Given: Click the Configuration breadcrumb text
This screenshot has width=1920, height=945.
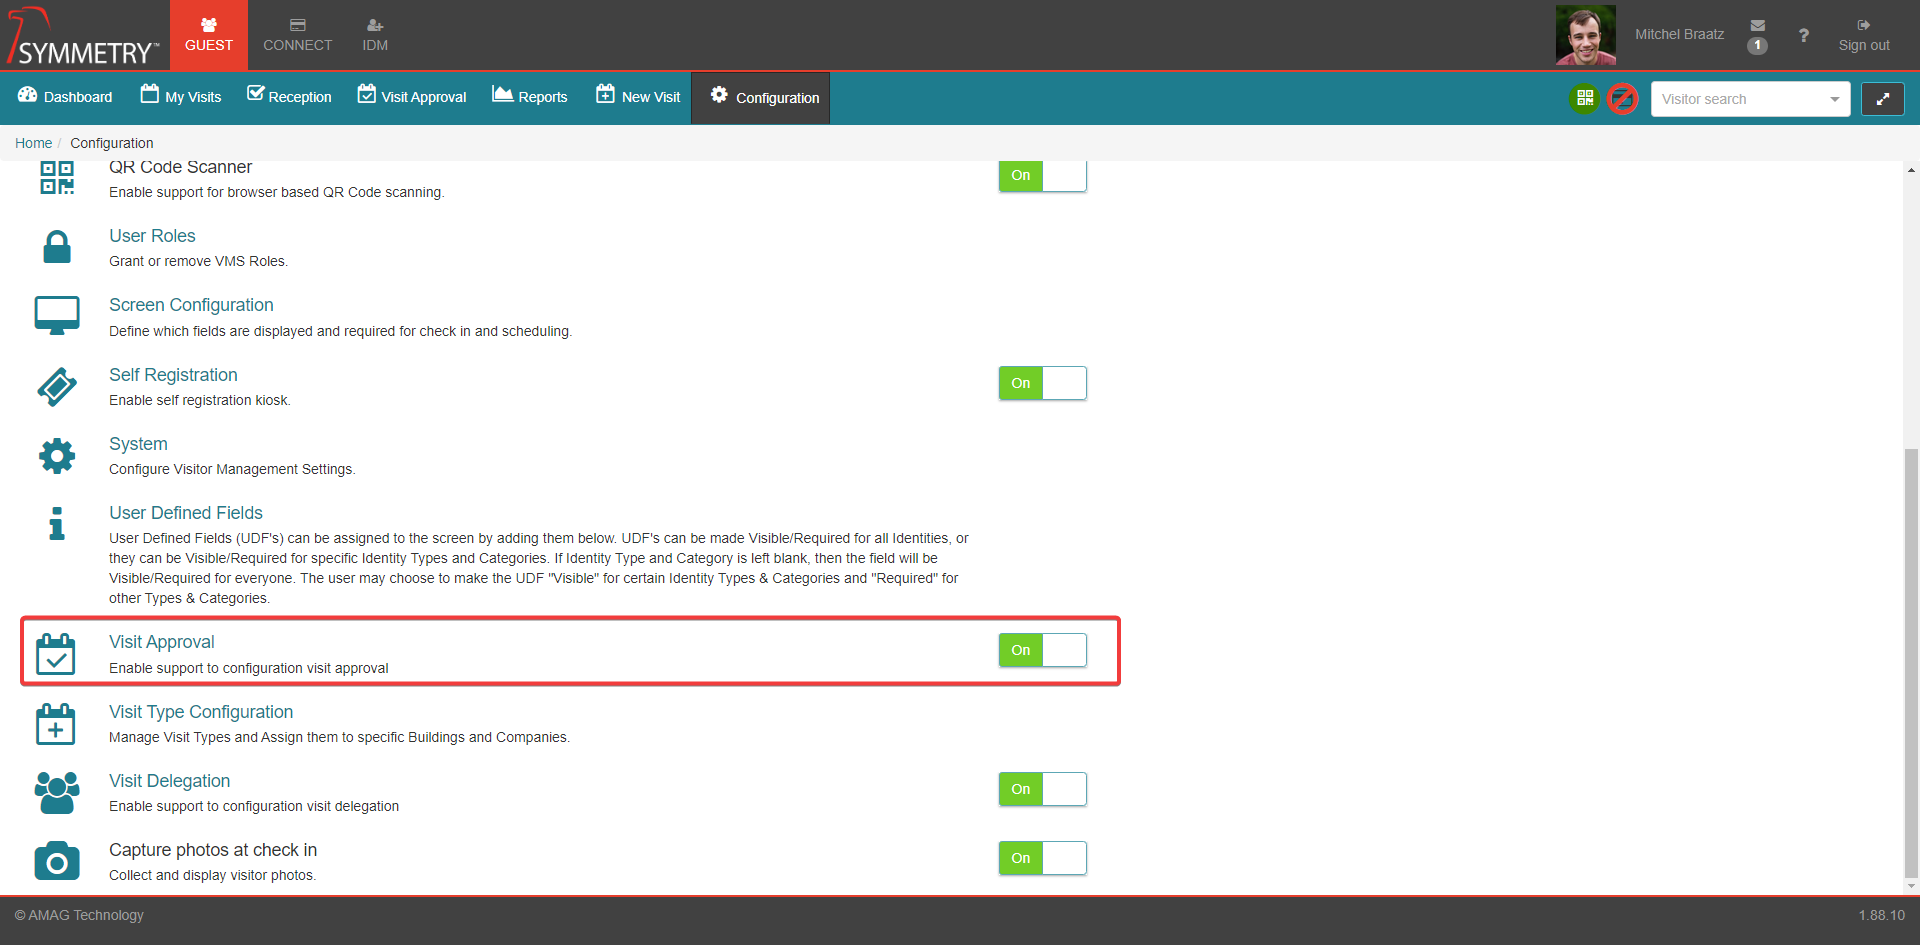Looking at the screenshot, I should [112, 143].
